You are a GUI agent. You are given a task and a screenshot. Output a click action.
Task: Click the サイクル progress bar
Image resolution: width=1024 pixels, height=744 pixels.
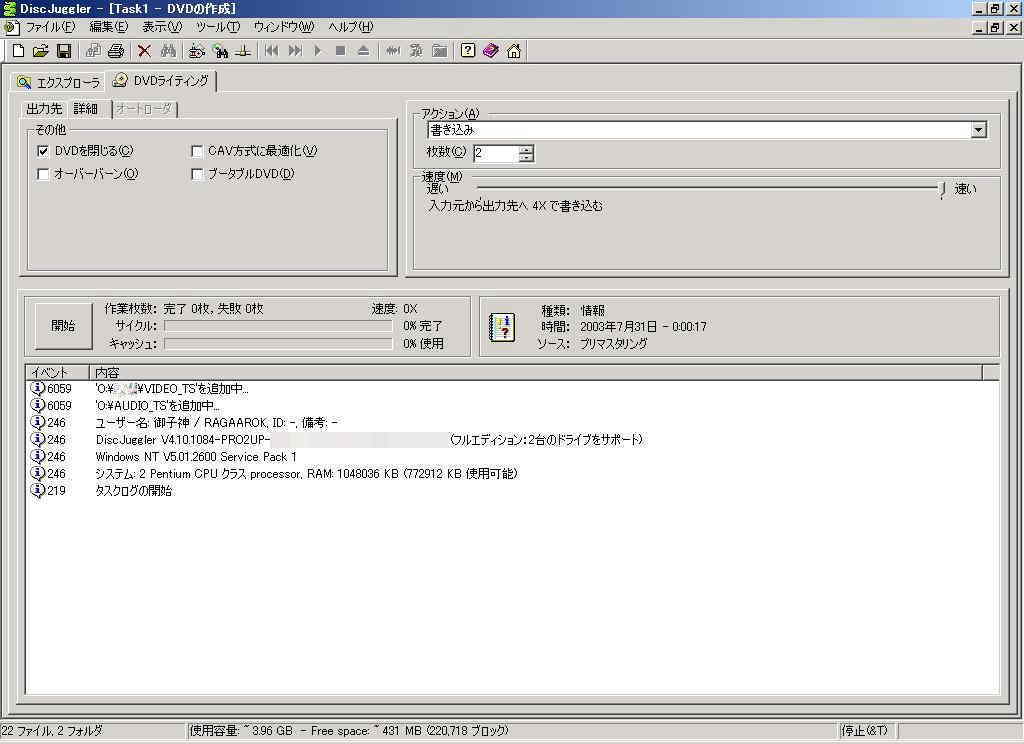coord(278,326)
